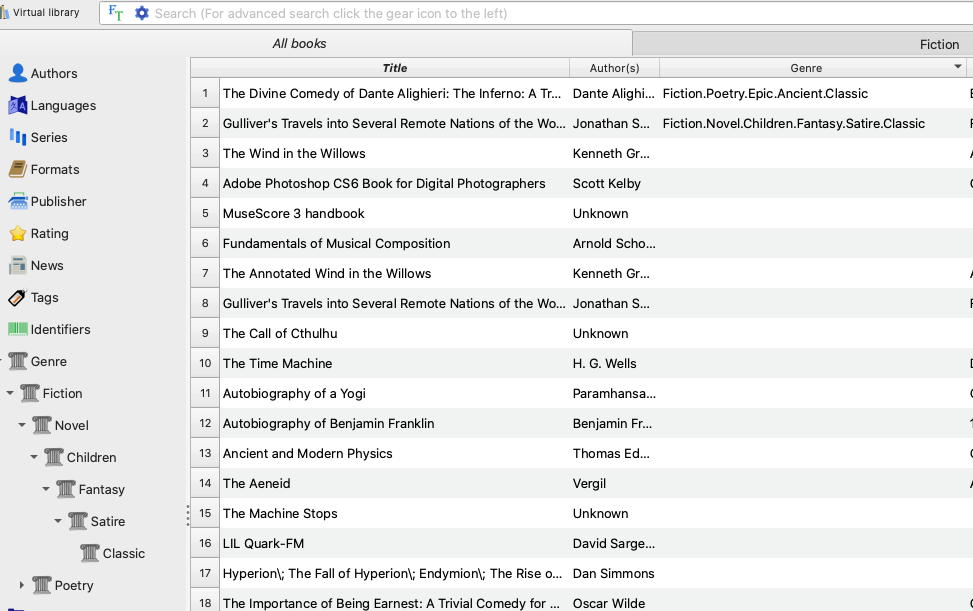Click the Rating star icon
The width and height of the screenshot is (973, 611).
pyautogui.click(x=17, y=233)
